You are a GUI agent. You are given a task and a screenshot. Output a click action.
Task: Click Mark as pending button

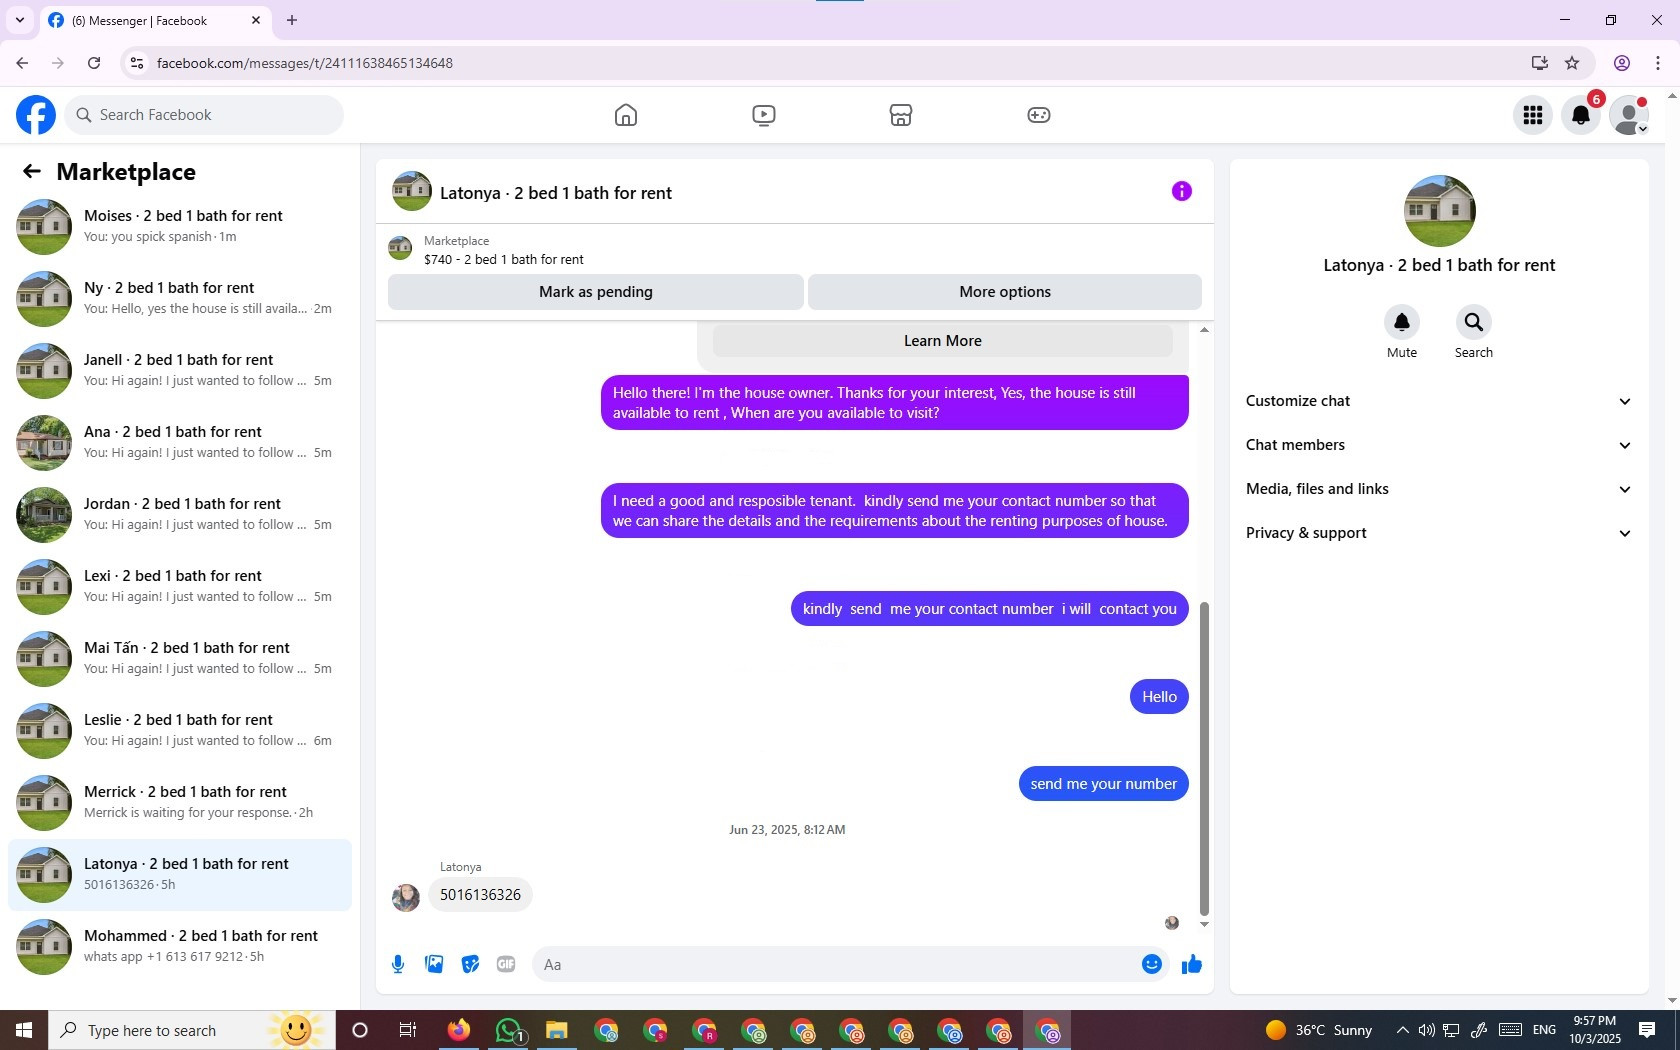point(596,292)
